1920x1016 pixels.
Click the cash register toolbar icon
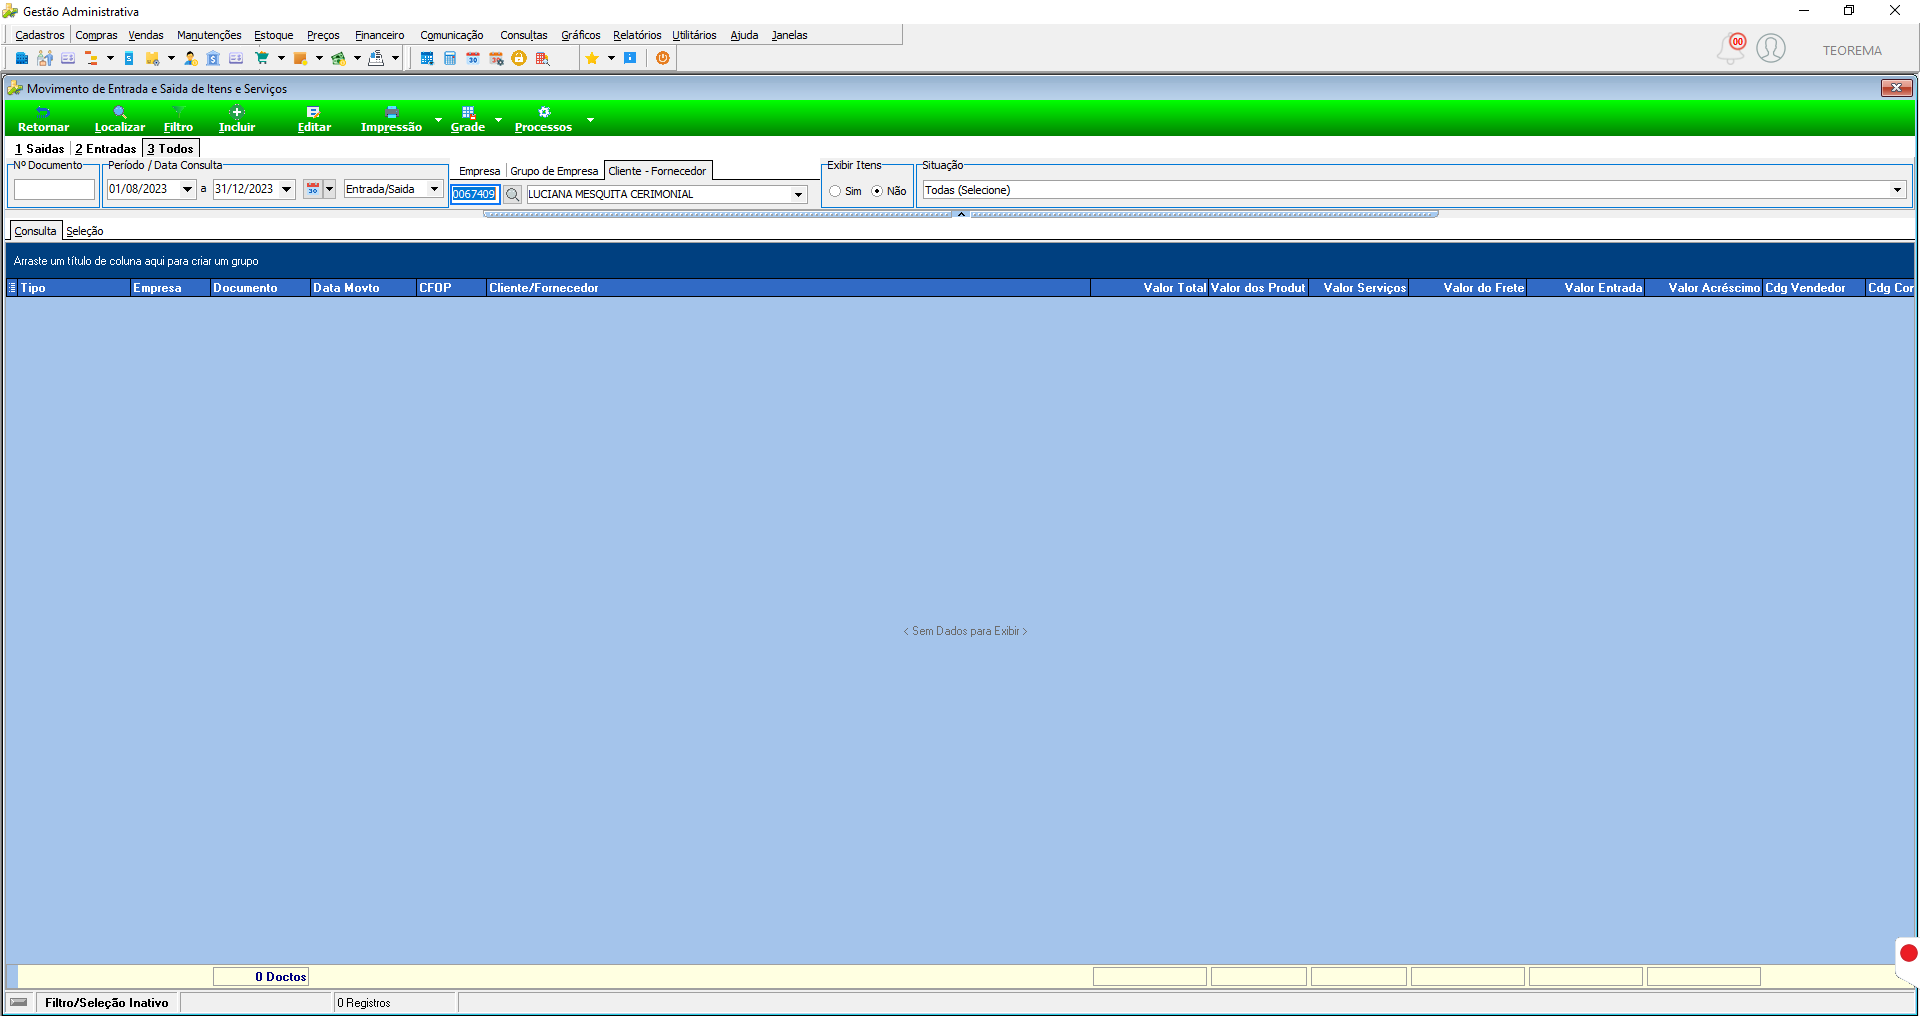pyautogui.click(x=376, y=58)
